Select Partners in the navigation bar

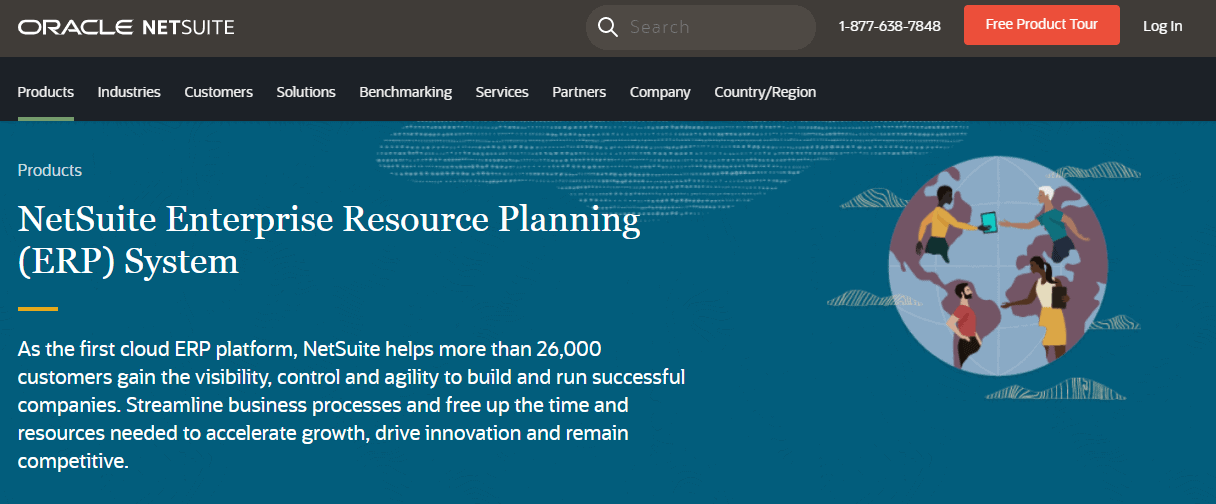pyautogui.click(x=579, y=92)
